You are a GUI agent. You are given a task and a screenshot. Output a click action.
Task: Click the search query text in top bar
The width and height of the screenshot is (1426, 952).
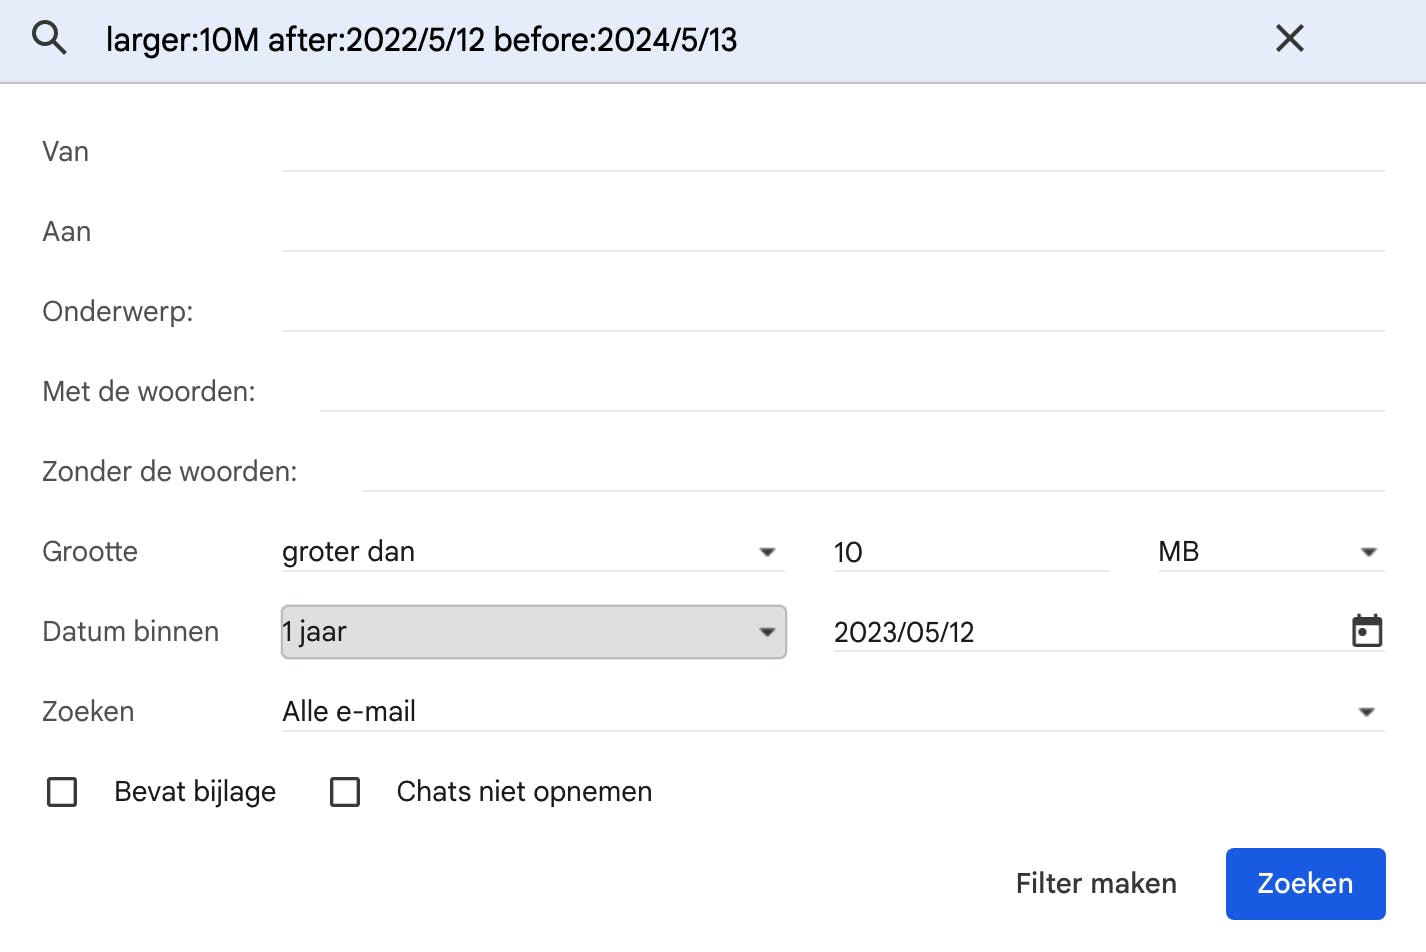pyautogui.click(x=421, y=40)
